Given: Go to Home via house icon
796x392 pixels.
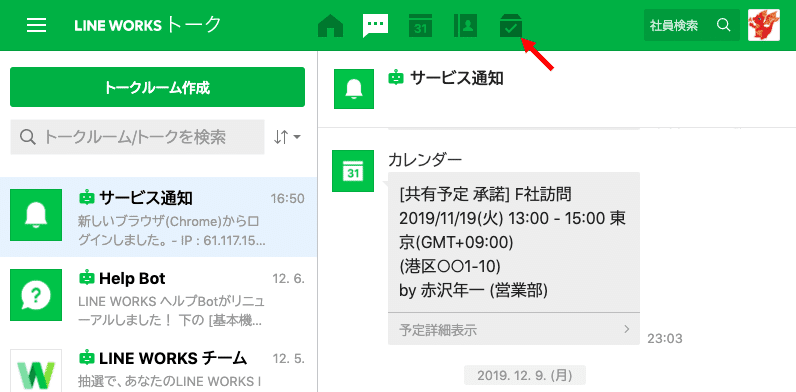Looking at the screenshot, I should [x=330, y=26].
